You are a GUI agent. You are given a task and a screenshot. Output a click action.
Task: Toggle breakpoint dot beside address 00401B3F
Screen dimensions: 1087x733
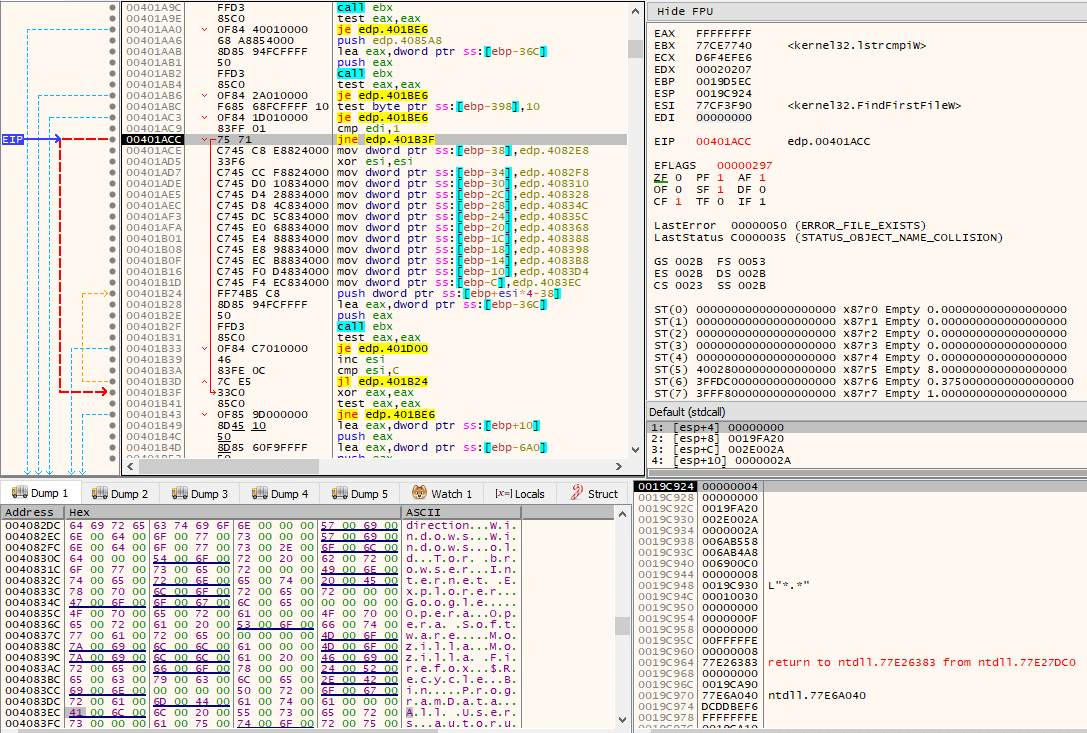click(113, 393)
